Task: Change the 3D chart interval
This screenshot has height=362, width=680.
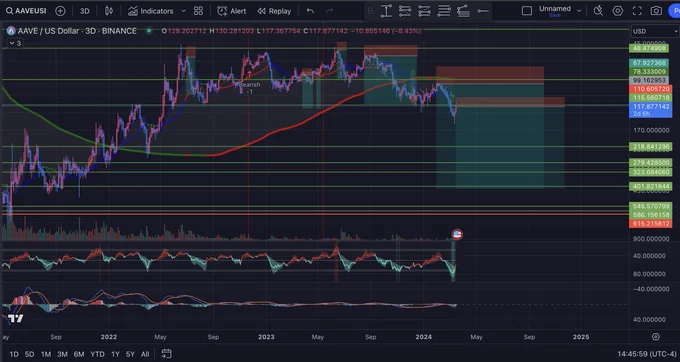Action: point(85,11)
